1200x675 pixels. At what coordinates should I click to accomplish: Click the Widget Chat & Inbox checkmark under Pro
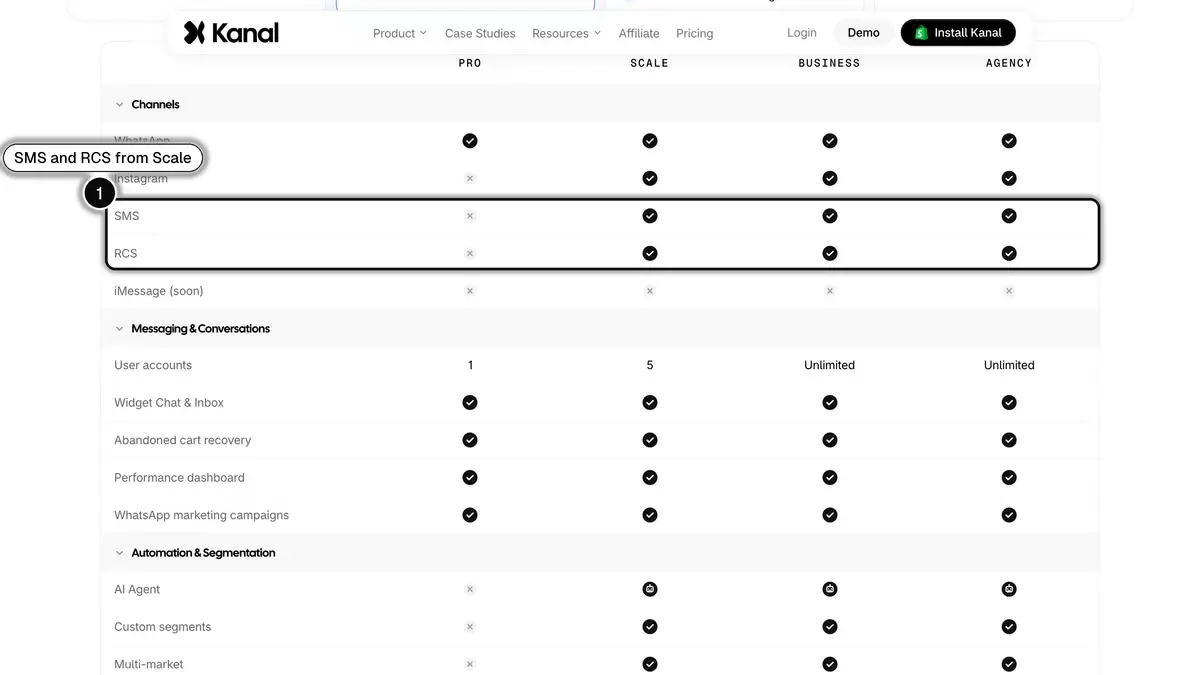click(470, 403)
